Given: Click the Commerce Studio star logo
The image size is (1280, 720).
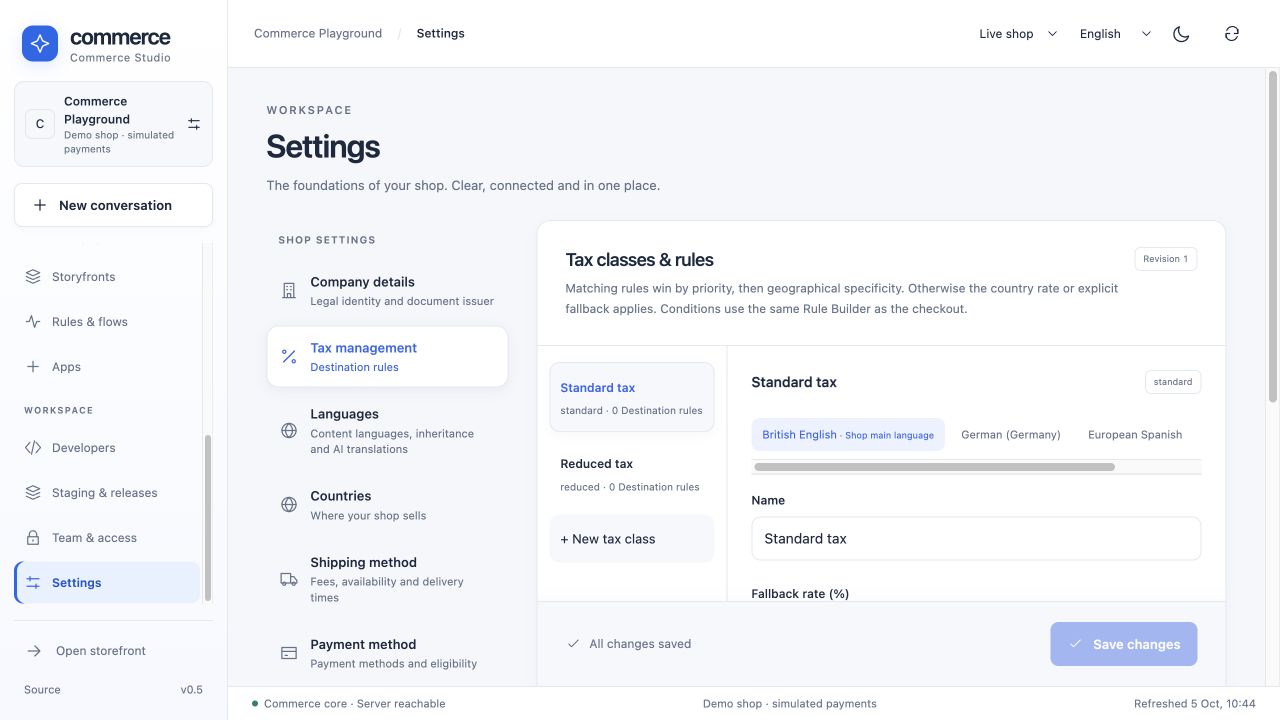Looking at the screenshot, I should point(40,44).
